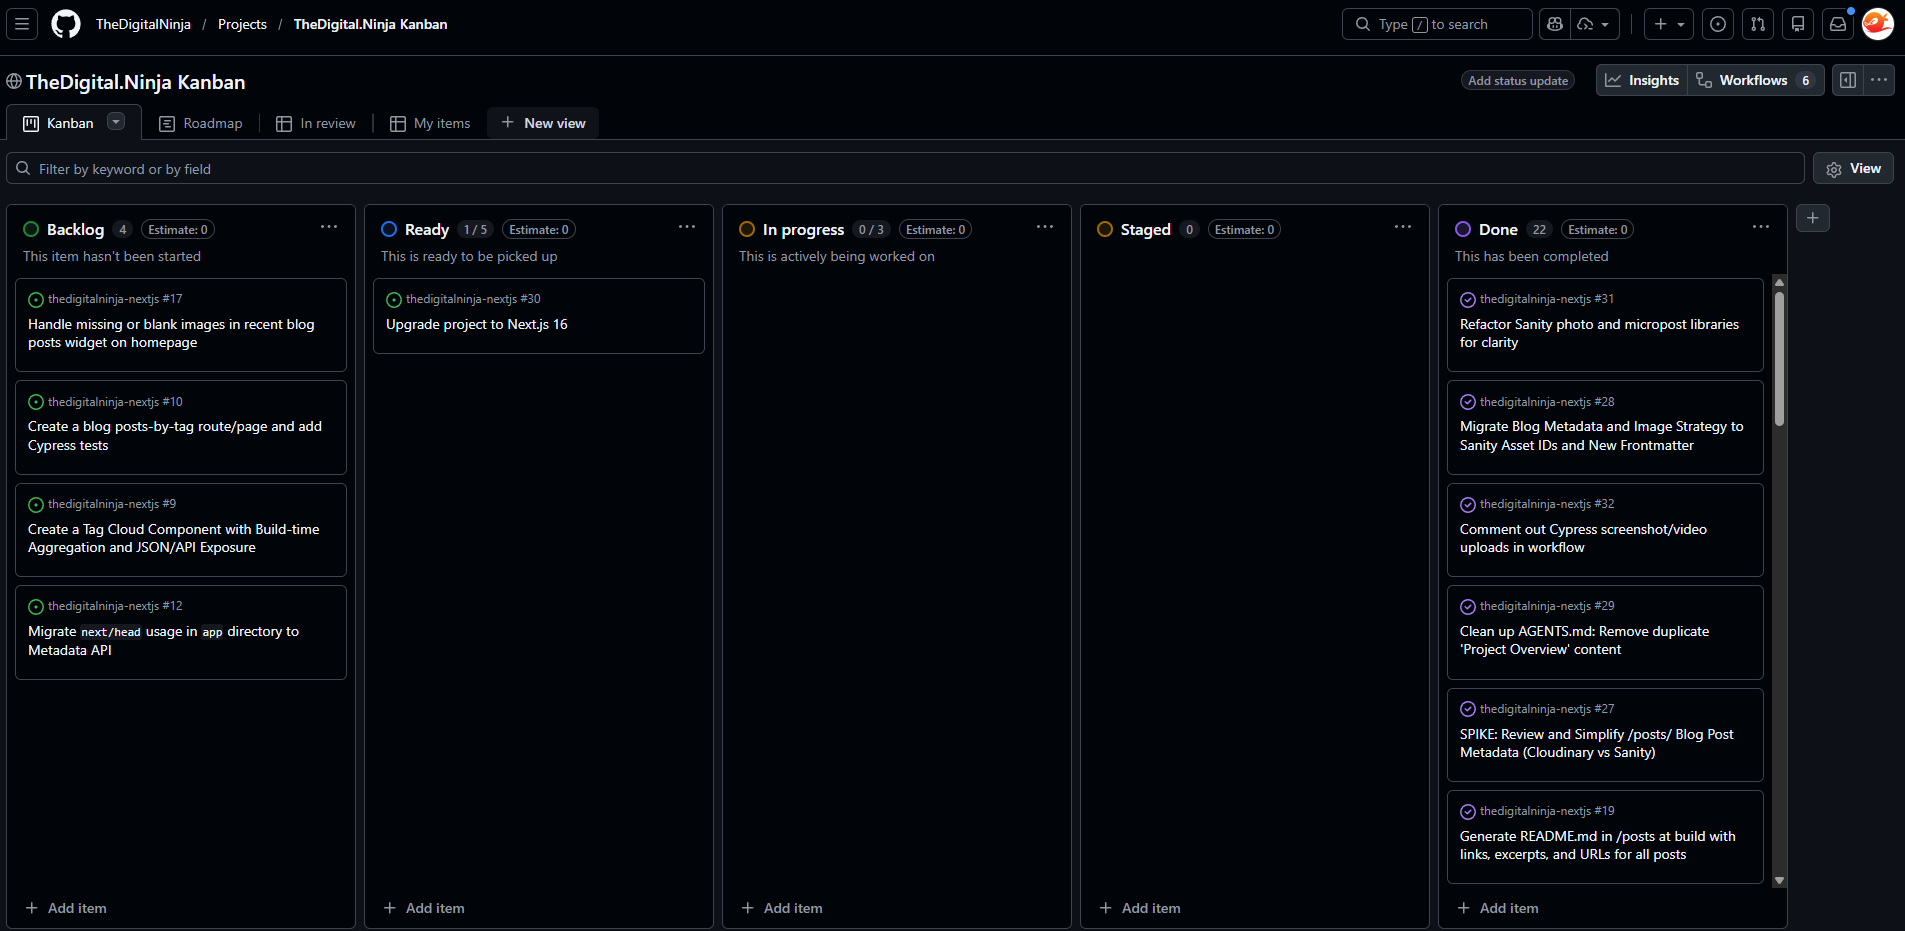This screenshot has height=931, width=1905.
Task: Click Done column scrollbar up arrow
Action: pos(1779,282)
